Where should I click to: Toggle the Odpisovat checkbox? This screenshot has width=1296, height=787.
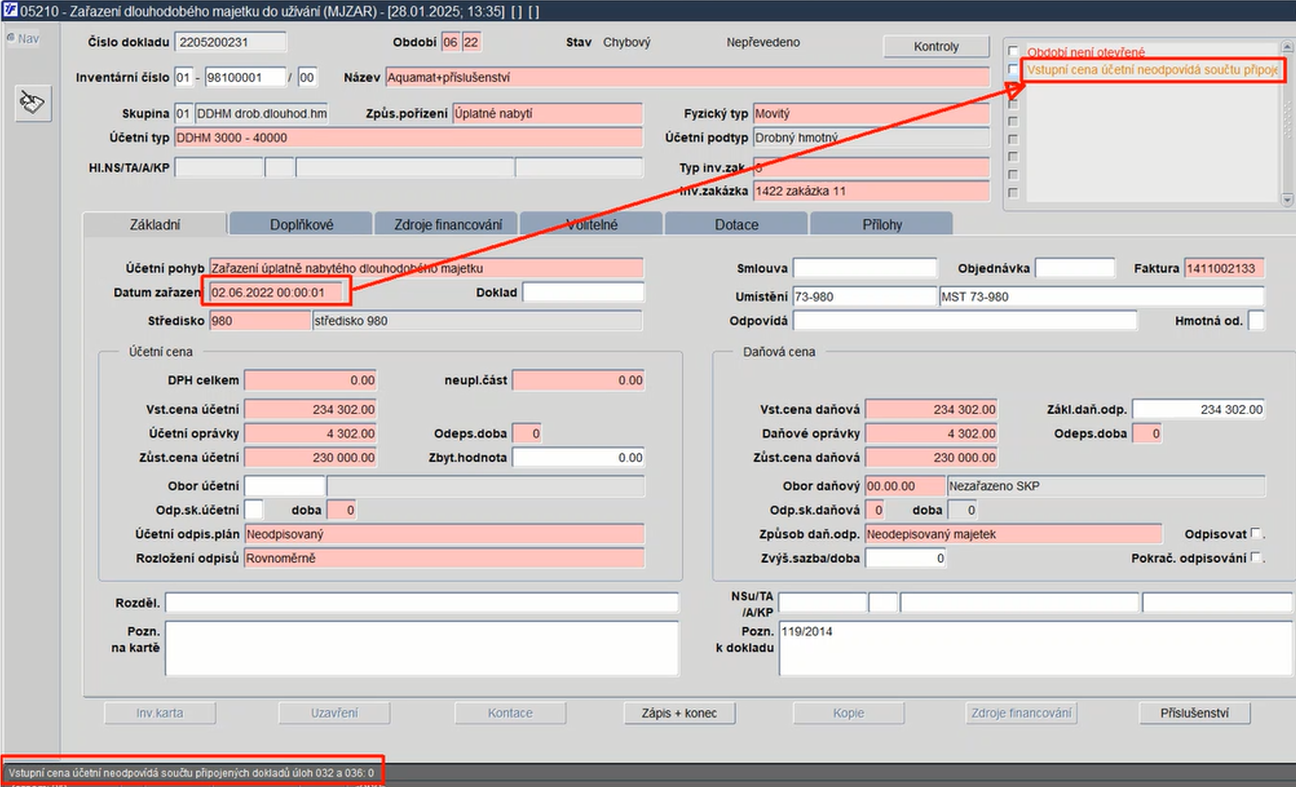pos(1256,533)
